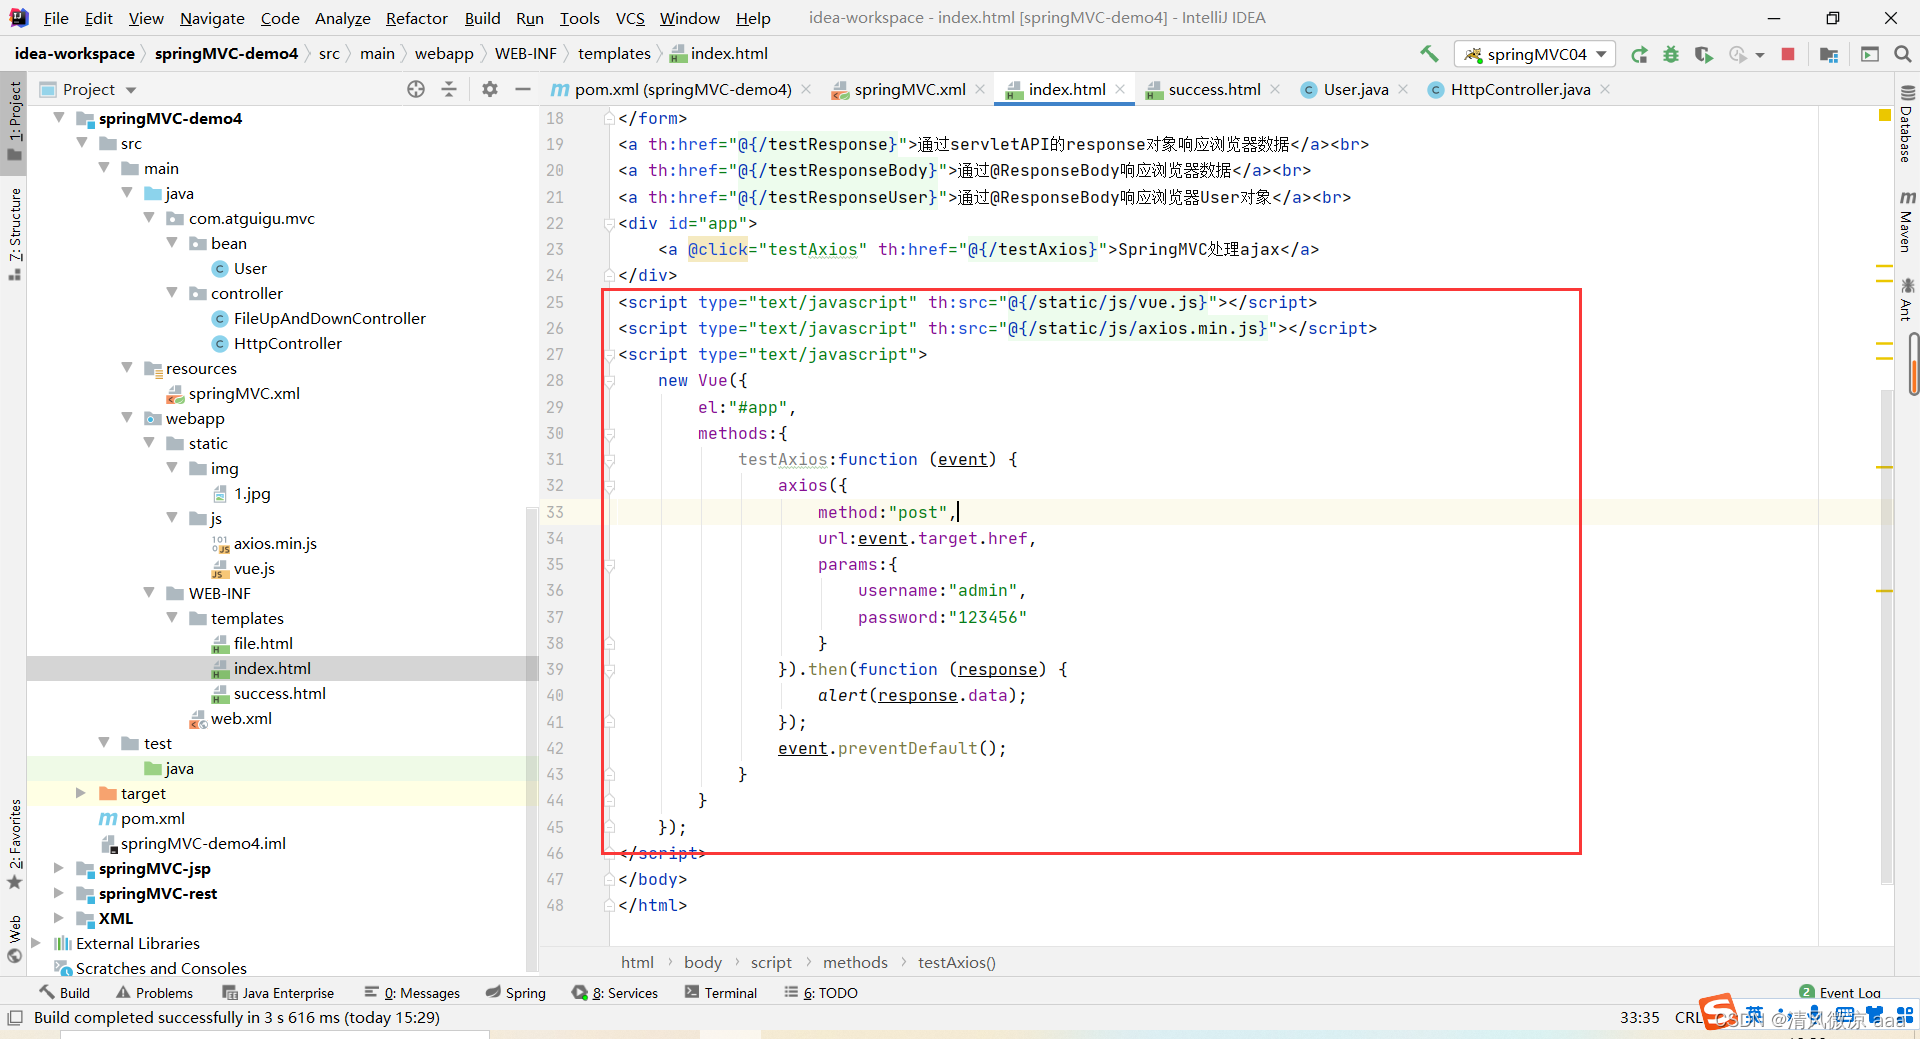Click line 33 in editor gutter
This screenshot has width=1920, height=1039.
[x=555, y=512]
